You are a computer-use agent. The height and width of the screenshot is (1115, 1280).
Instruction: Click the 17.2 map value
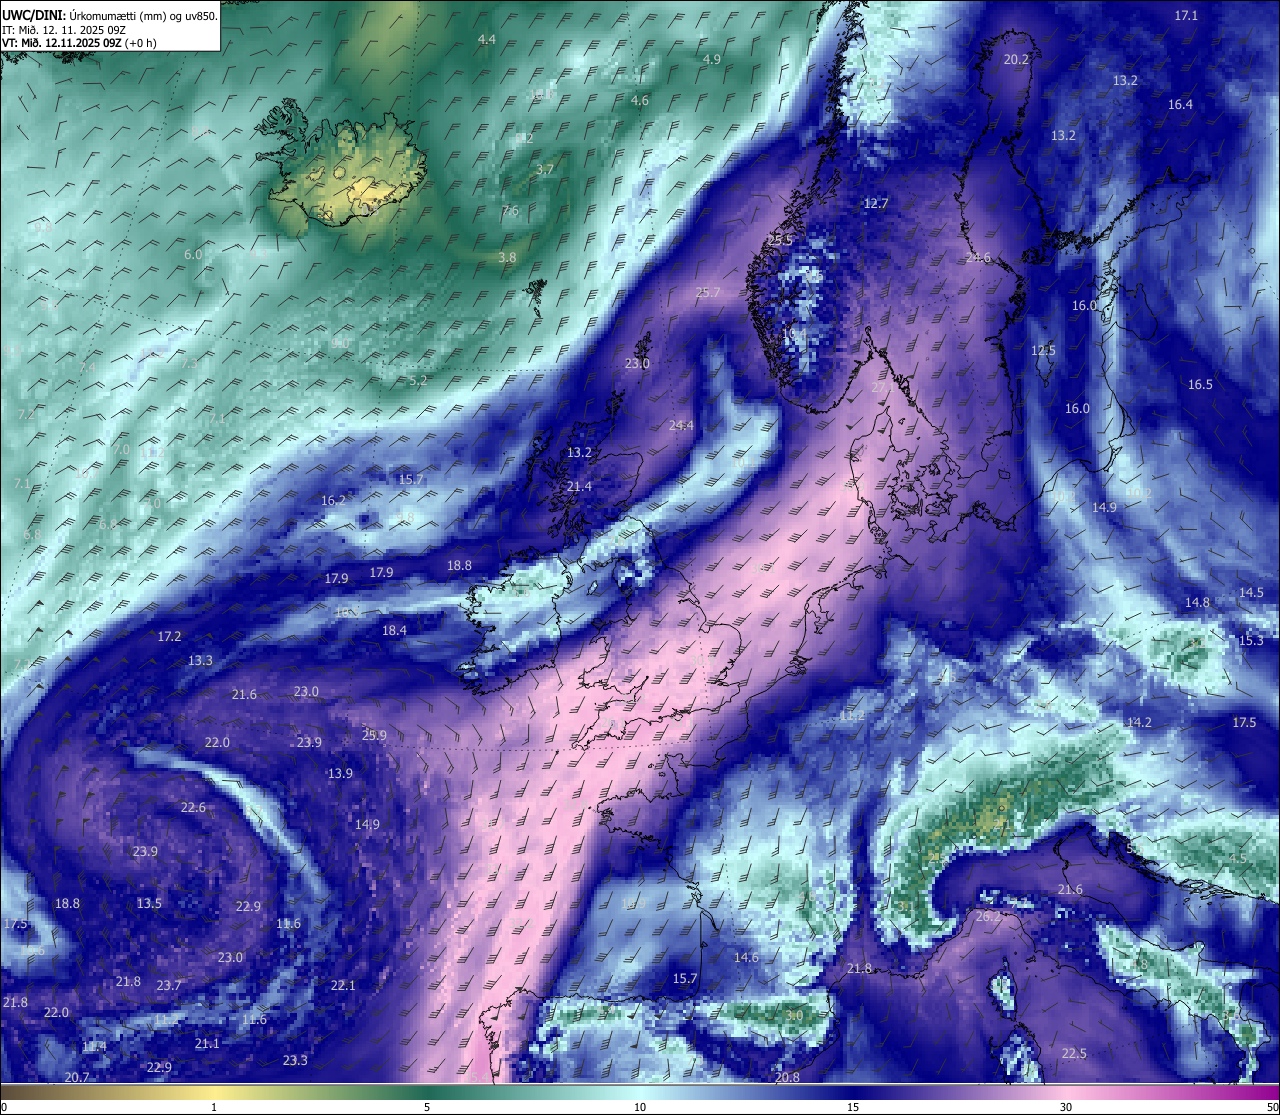pos(170,637)
